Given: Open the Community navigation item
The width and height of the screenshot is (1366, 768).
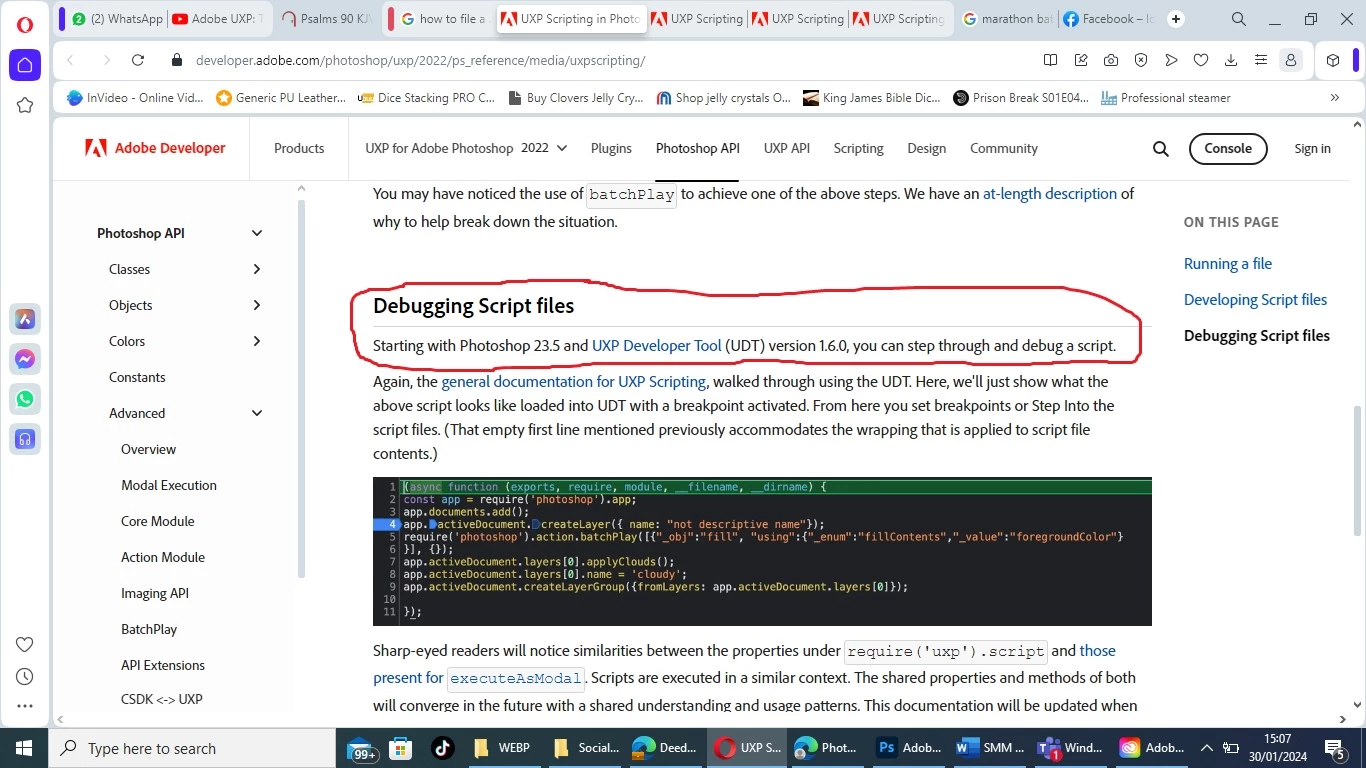Looking at the screenshot, I should click(x=1004, y=148).
